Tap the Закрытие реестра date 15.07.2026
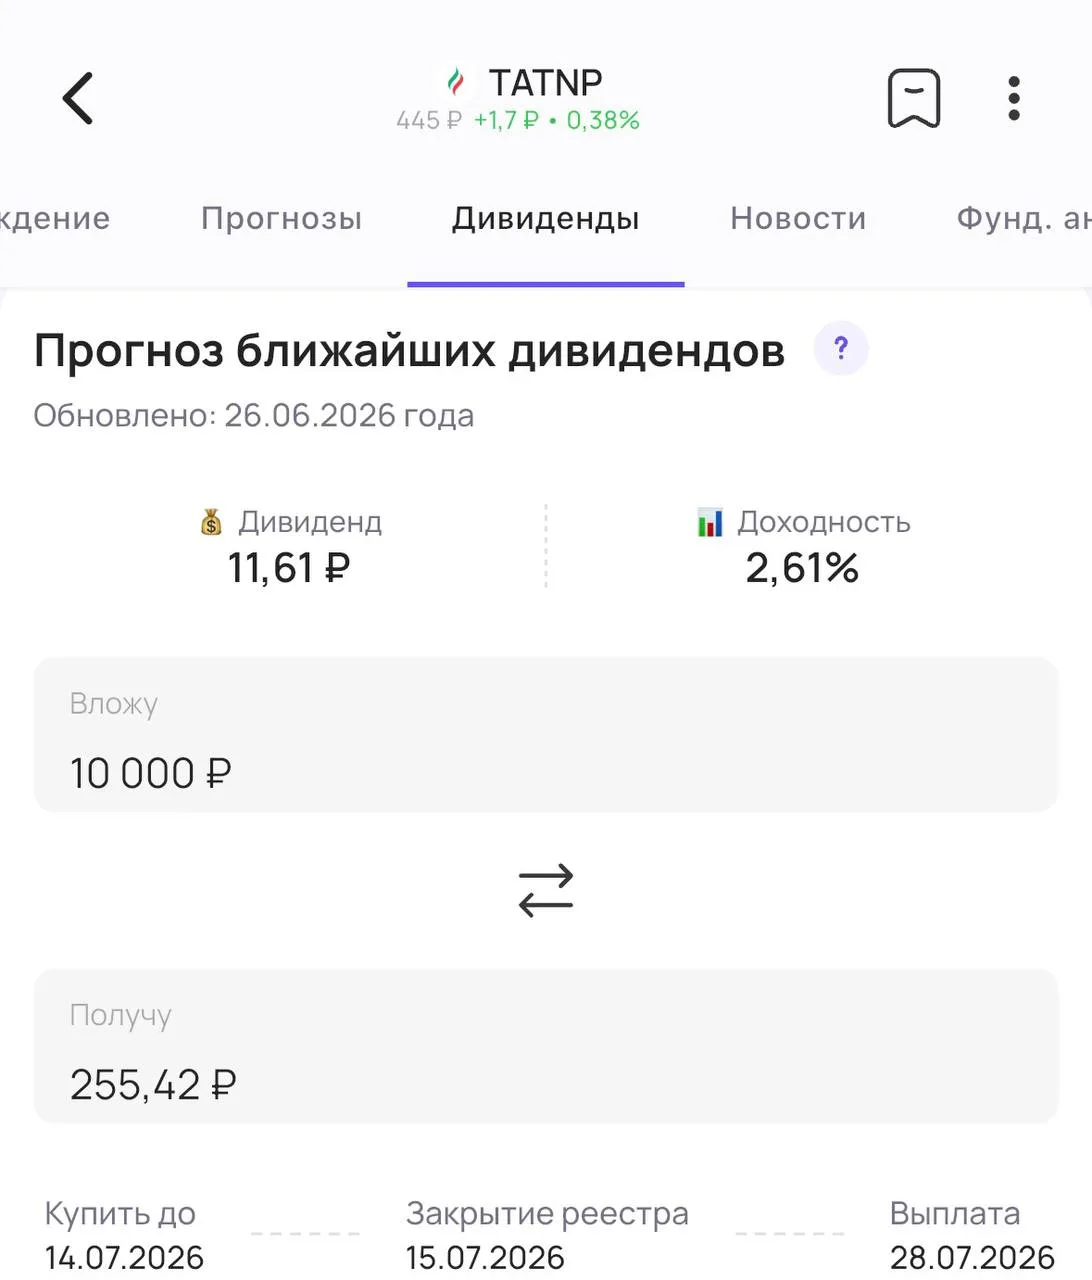Image resolution: width=1092 pixels, height=1280 pixels. [x=485, y=1257]
